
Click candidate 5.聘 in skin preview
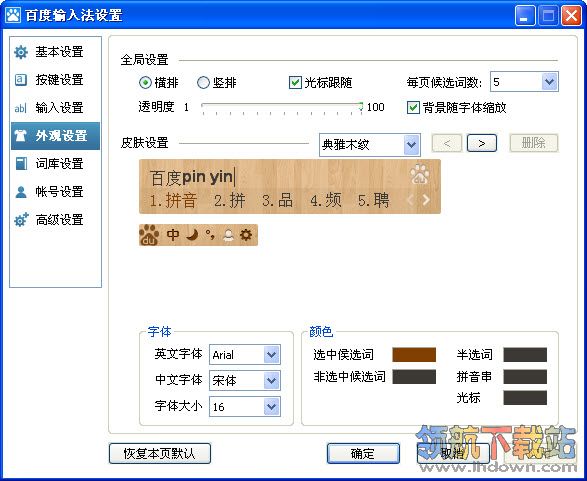[374, 200]
